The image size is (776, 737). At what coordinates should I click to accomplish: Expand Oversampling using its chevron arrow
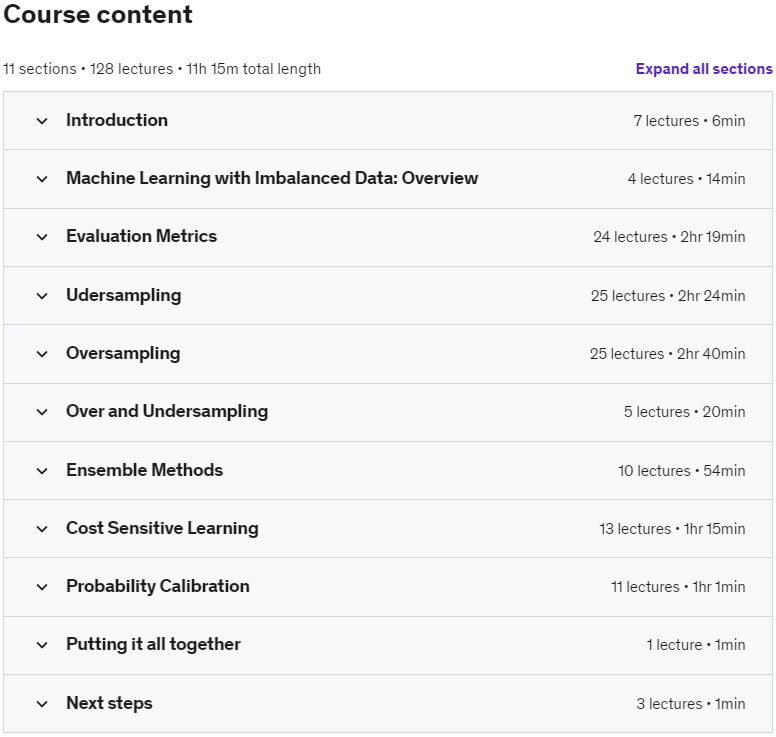42,354
